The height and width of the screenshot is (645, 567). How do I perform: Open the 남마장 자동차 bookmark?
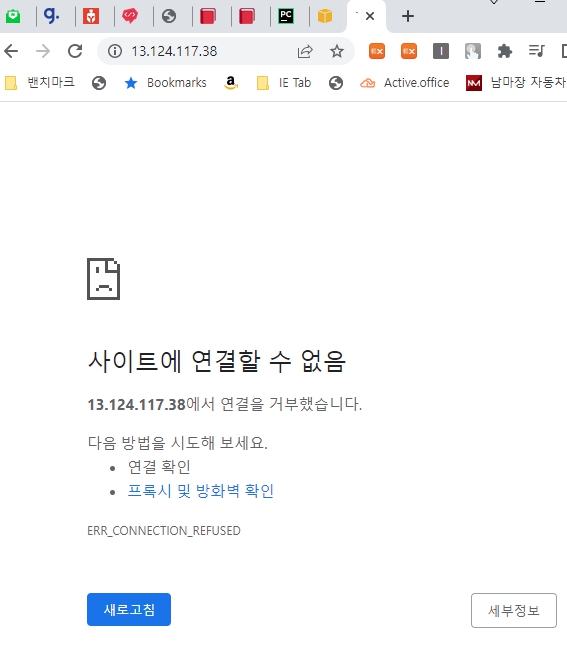coord(516,83)
